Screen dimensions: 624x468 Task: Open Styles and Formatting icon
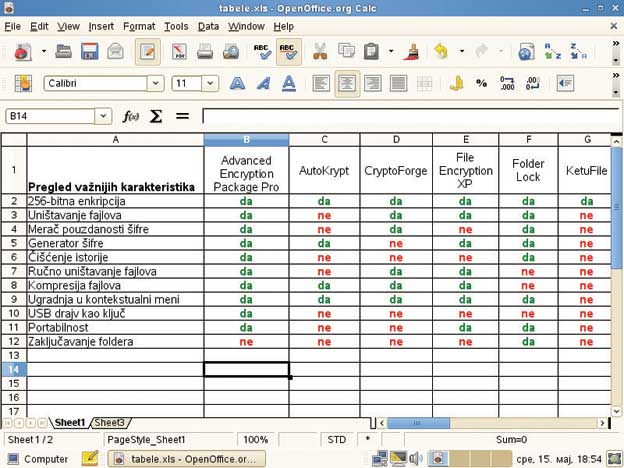point(23,84)
